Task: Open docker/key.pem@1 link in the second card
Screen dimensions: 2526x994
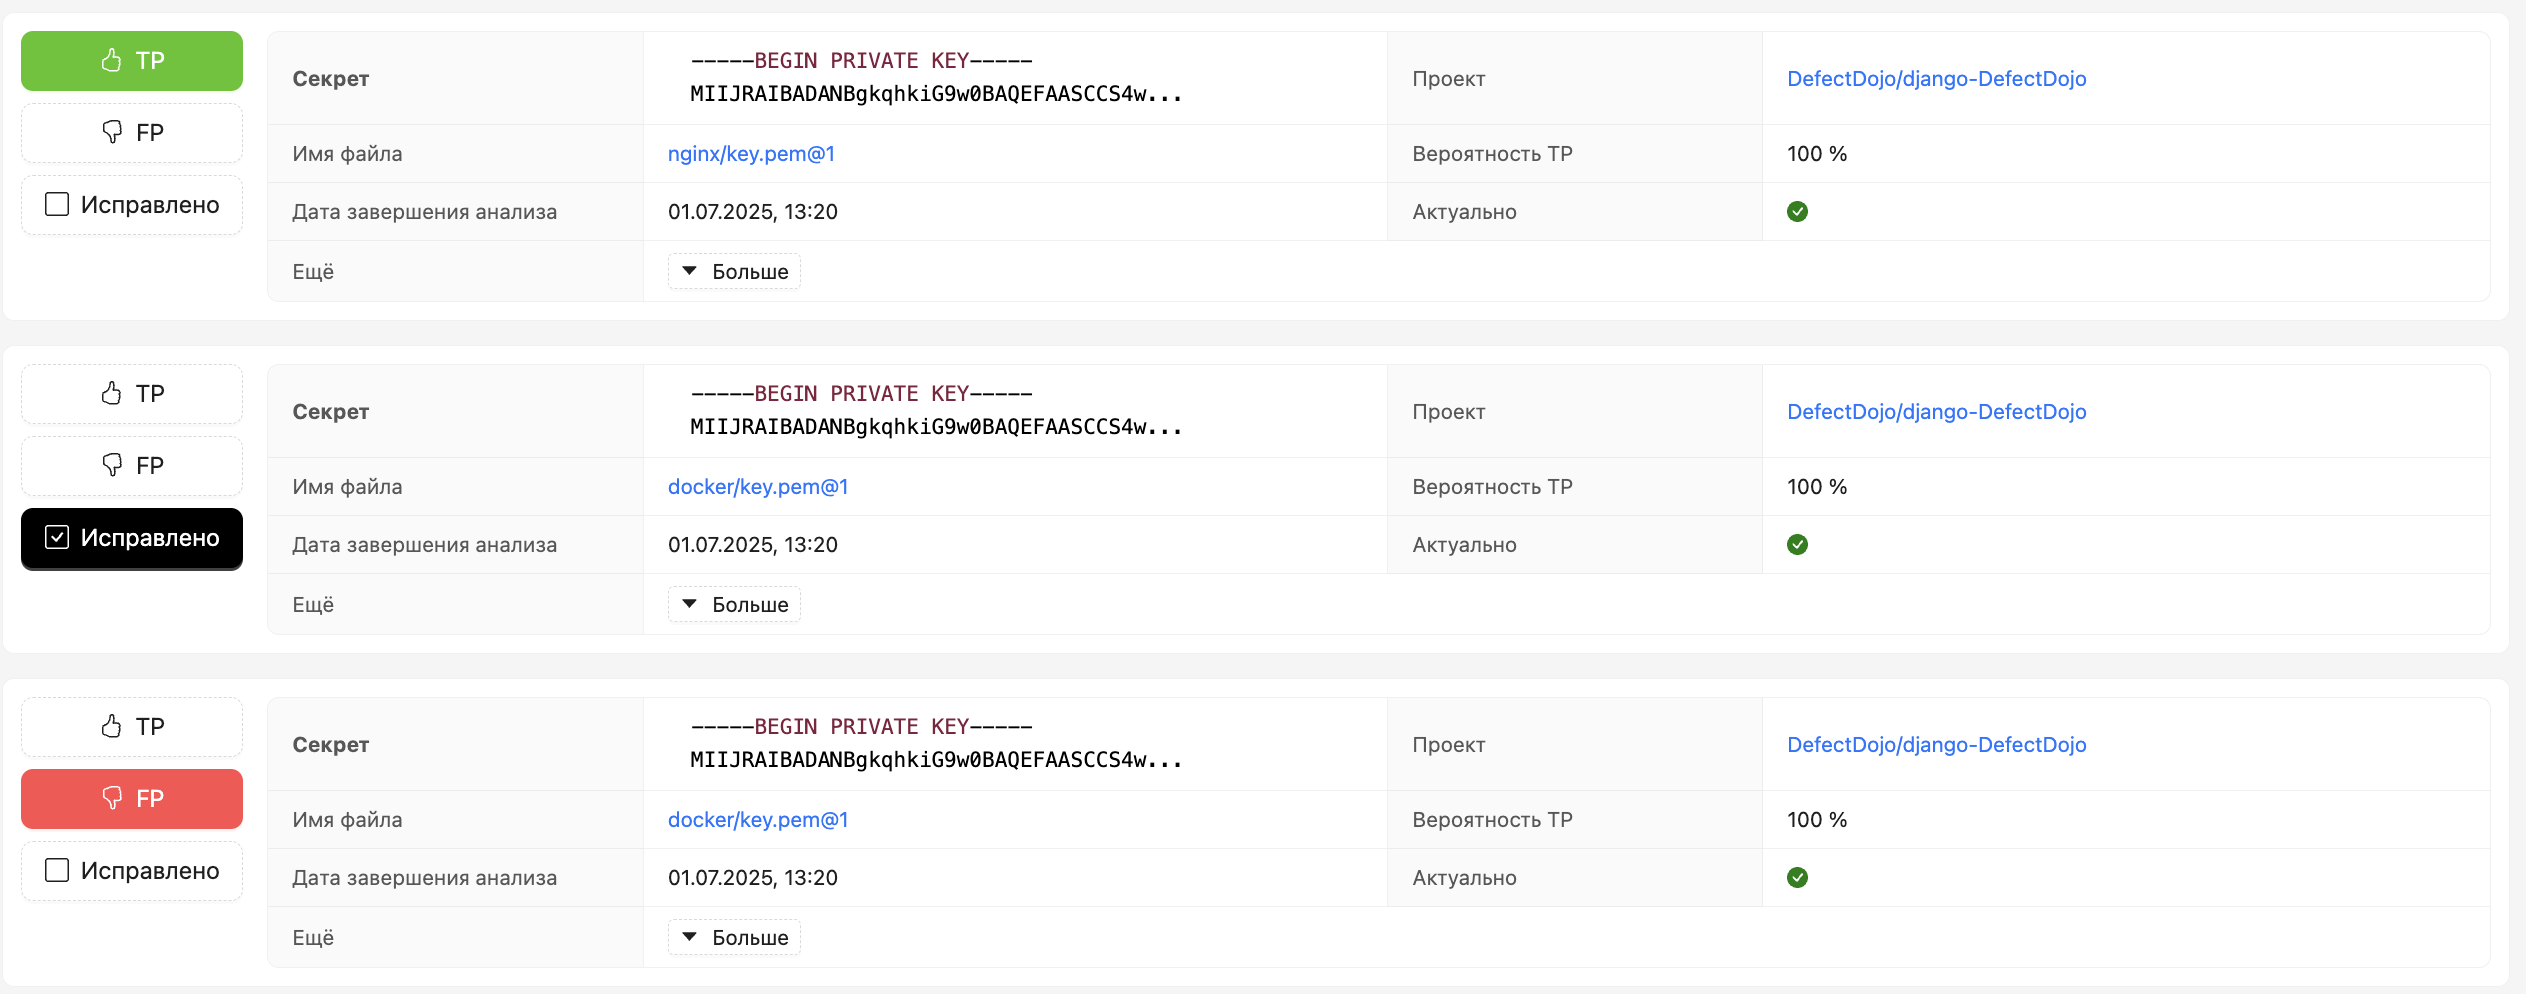Action: (758, 487)
